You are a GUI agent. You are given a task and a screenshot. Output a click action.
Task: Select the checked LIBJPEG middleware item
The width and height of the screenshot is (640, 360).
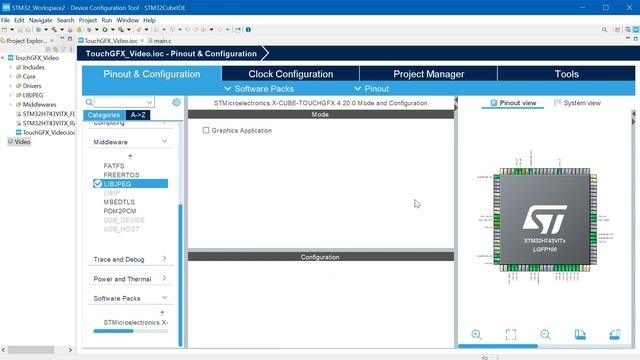(131, 184)
